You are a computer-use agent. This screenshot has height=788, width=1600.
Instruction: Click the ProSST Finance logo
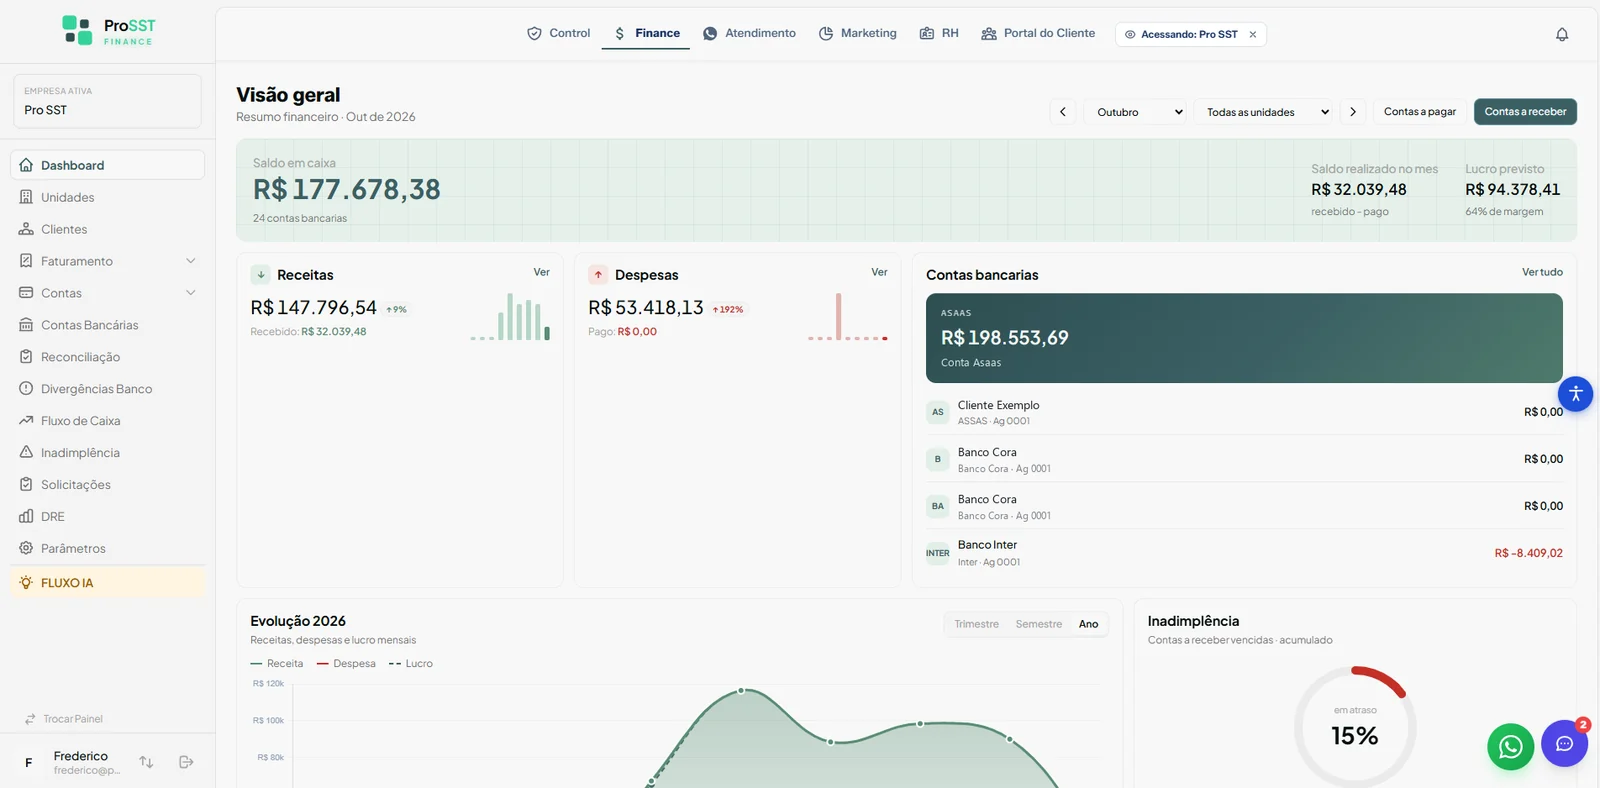click(x=109, y=31)
